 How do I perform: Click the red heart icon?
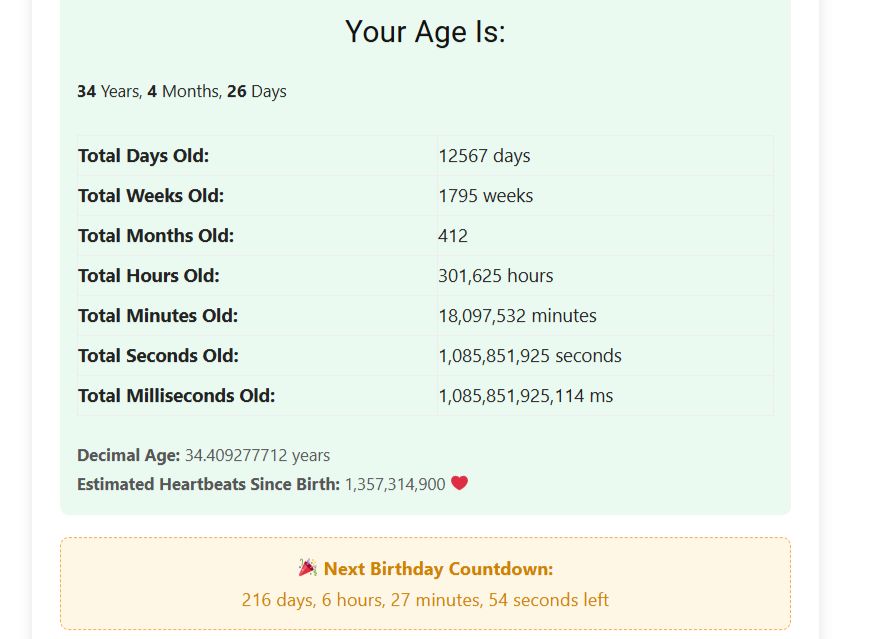click(x=459, y=484)
